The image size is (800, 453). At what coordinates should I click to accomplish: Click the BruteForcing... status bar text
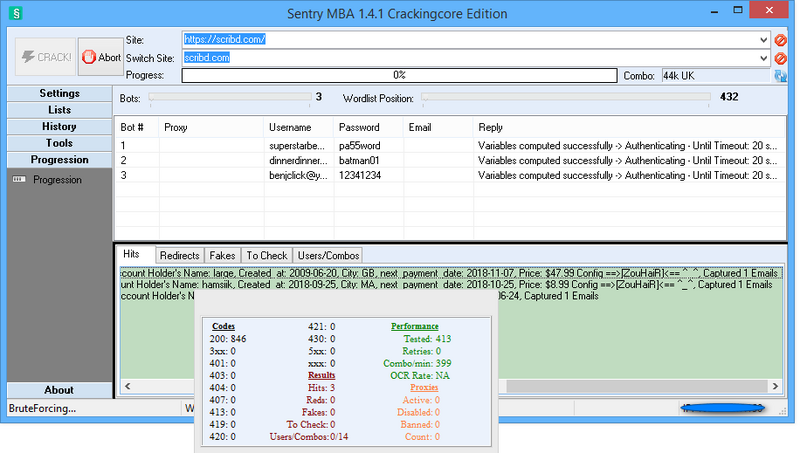42,409
